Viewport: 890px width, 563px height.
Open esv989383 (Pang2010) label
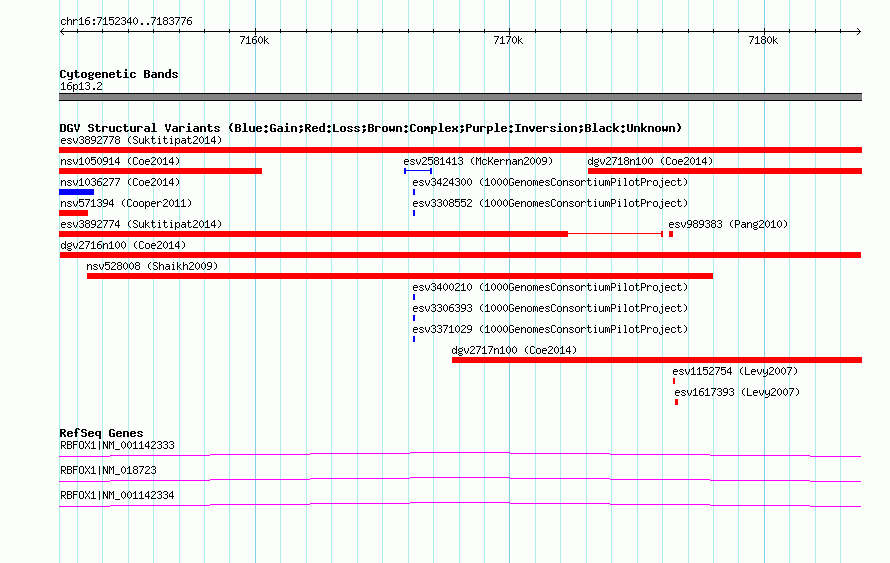[728, 224]
